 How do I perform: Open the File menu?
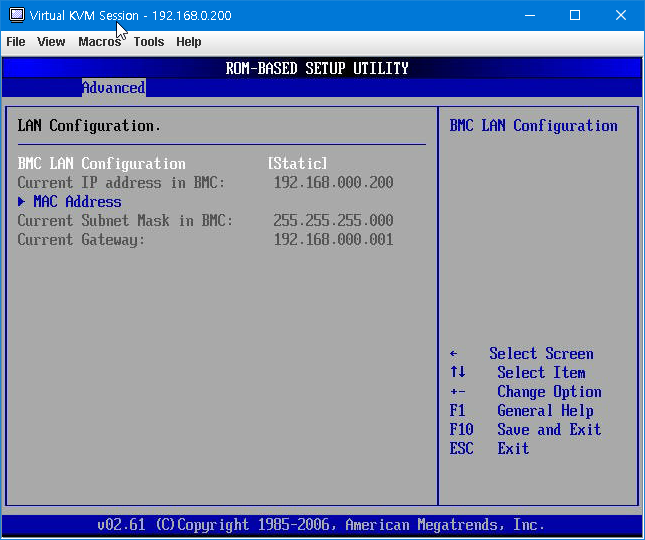(16, 42)
